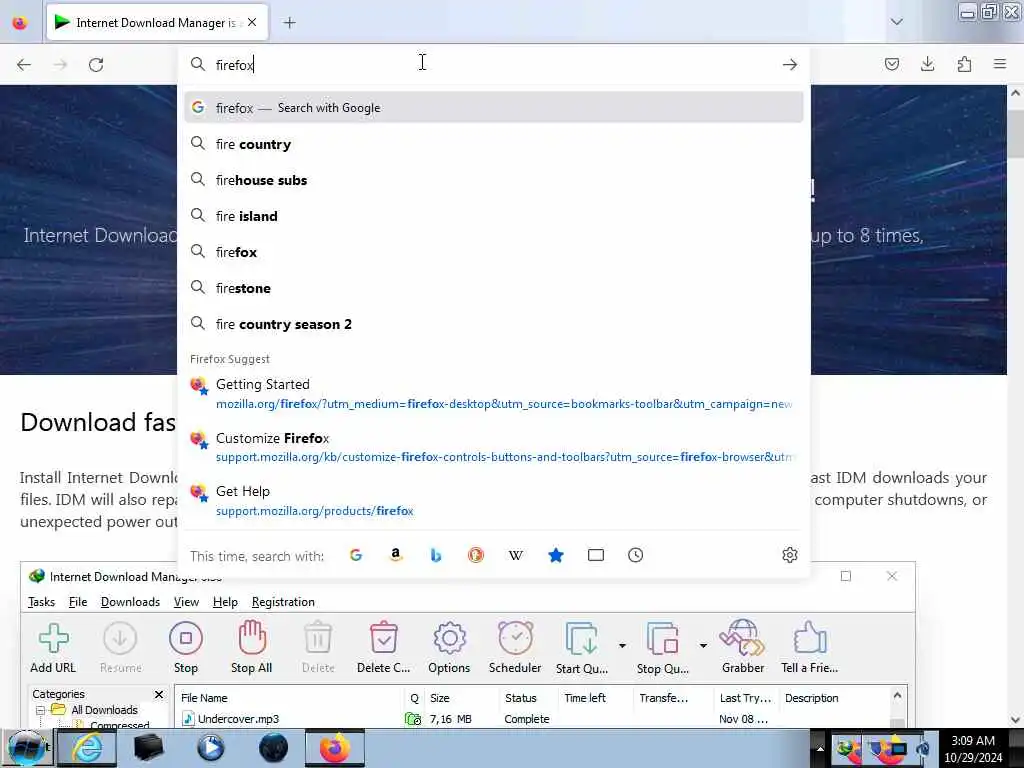The width and height of the screenshot is (1024, 768).
Task: Search open Tabs with the rectangle icon
Action: 596,555
